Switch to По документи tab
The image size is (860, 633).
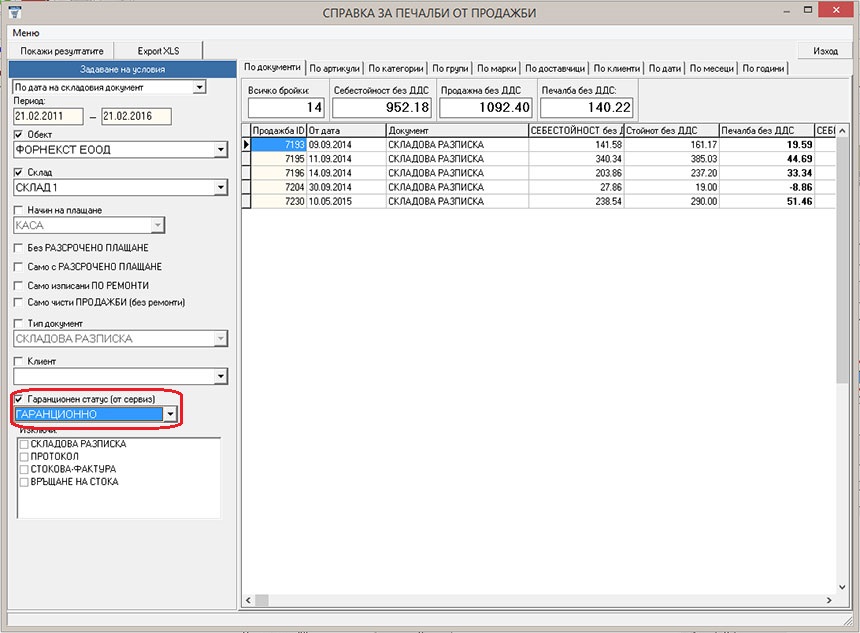tap(272, 67)
